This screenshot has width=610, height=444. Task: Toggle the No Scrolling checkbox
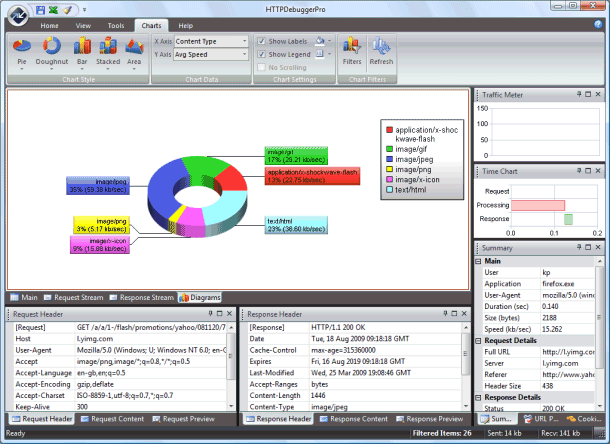click(x=261, y=67)
